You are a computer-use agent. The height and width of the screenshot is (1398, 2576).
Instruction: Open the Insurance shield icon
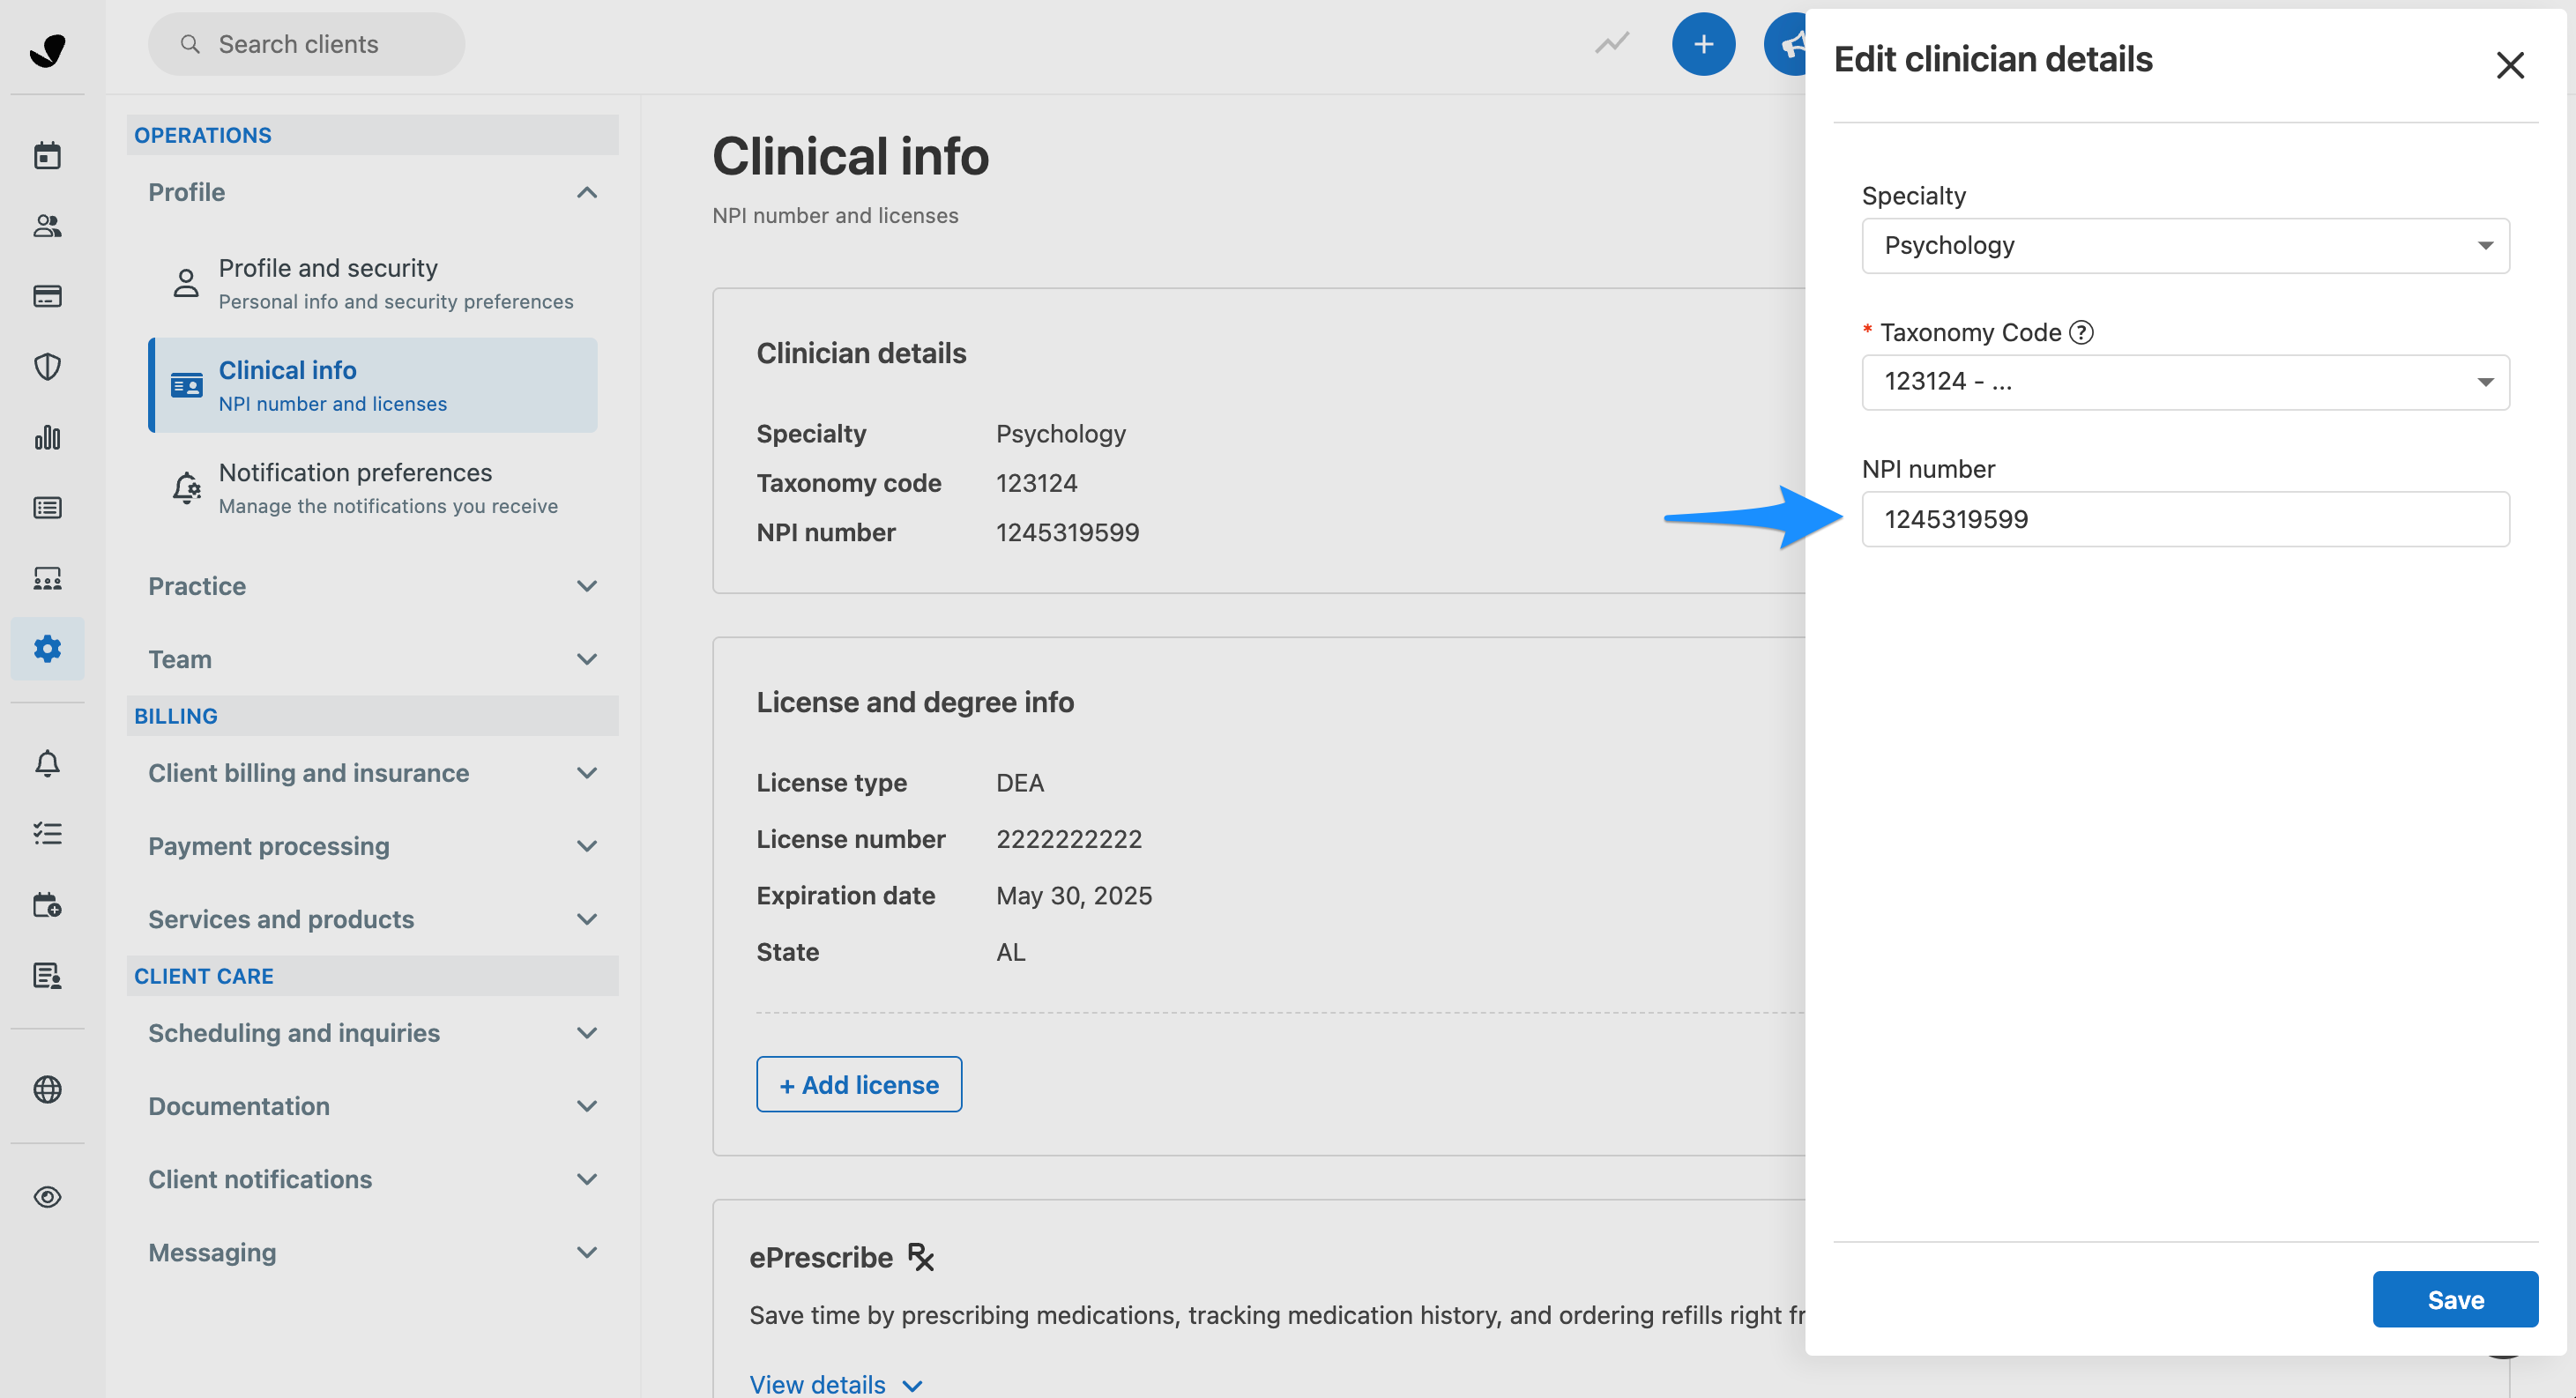point(47,366)
